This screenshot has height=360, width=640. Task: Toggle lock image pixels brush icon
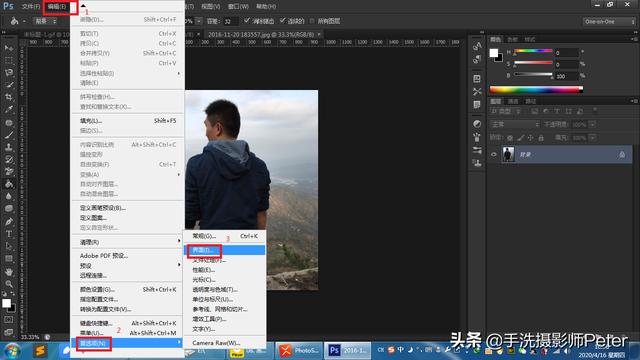click(520, 138)
